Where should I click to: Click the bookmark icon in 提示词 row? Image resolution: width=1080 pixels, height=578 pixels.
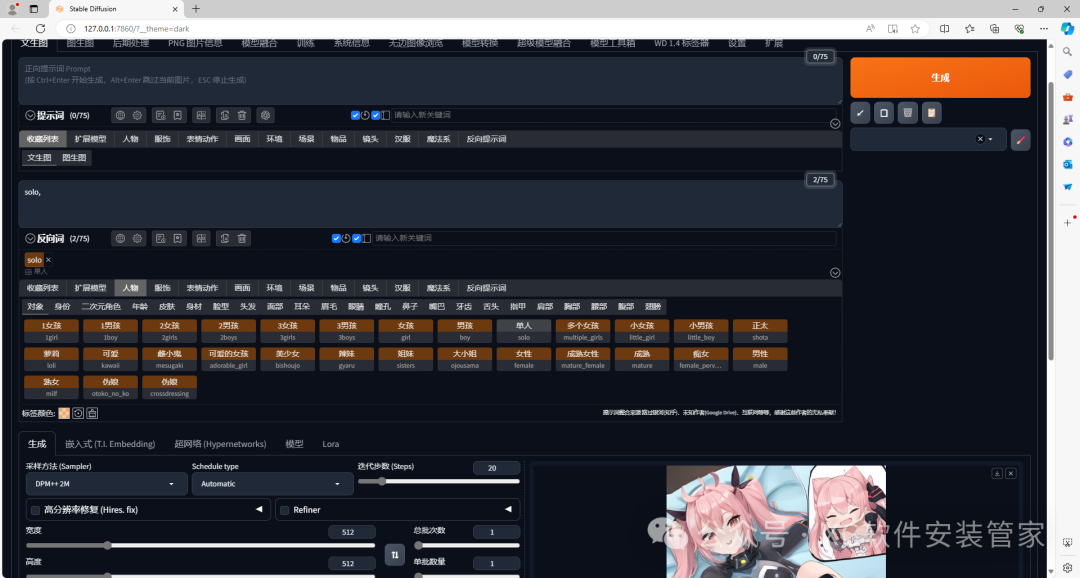[178, 116]
